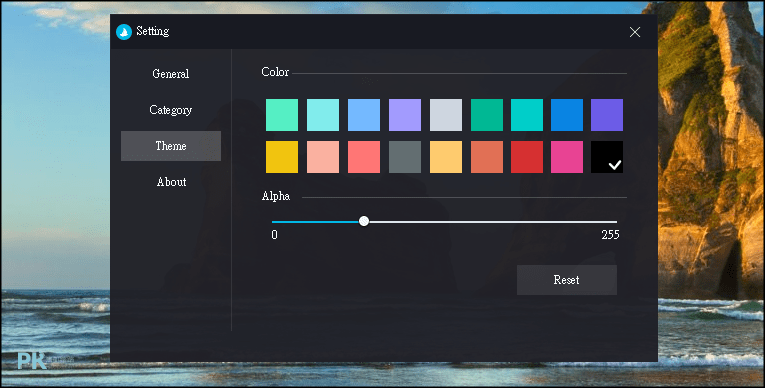Choose the sky blue color swatch

(364, 115)
